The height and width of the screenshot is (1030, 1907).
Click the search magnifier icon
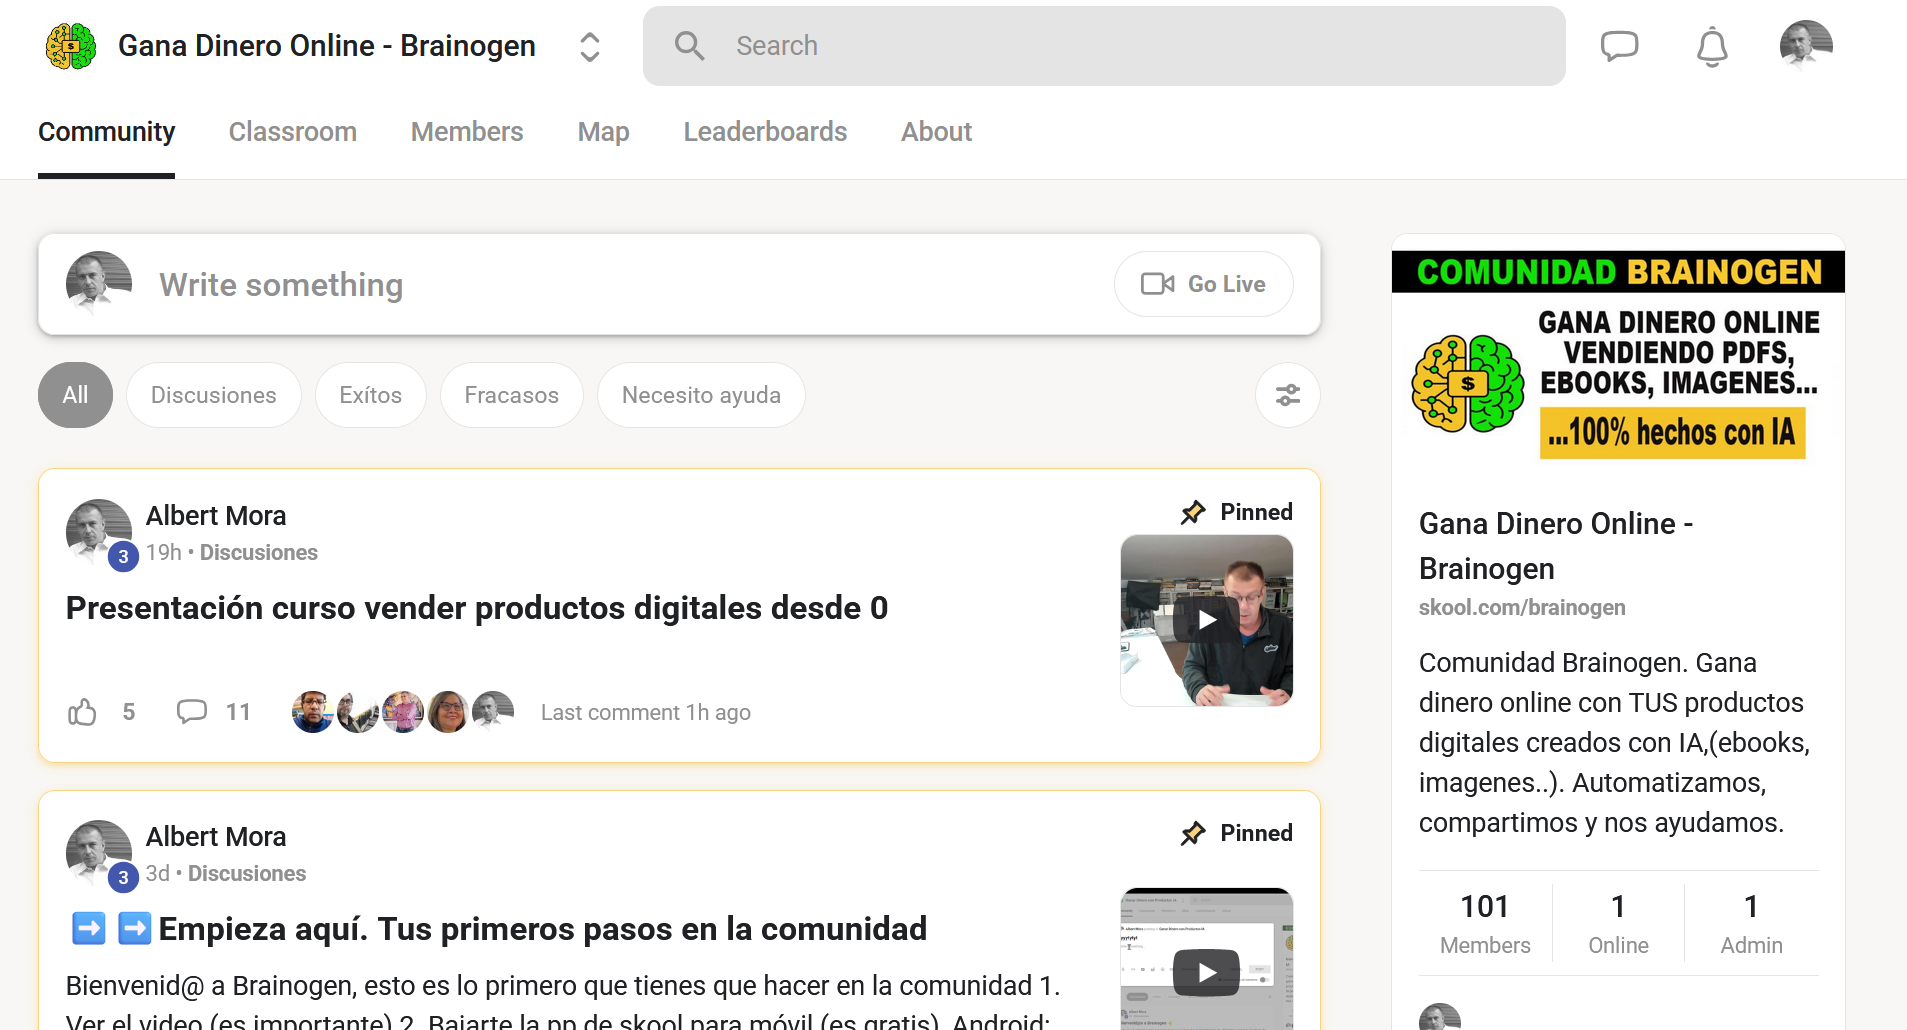tap(689, 46)
